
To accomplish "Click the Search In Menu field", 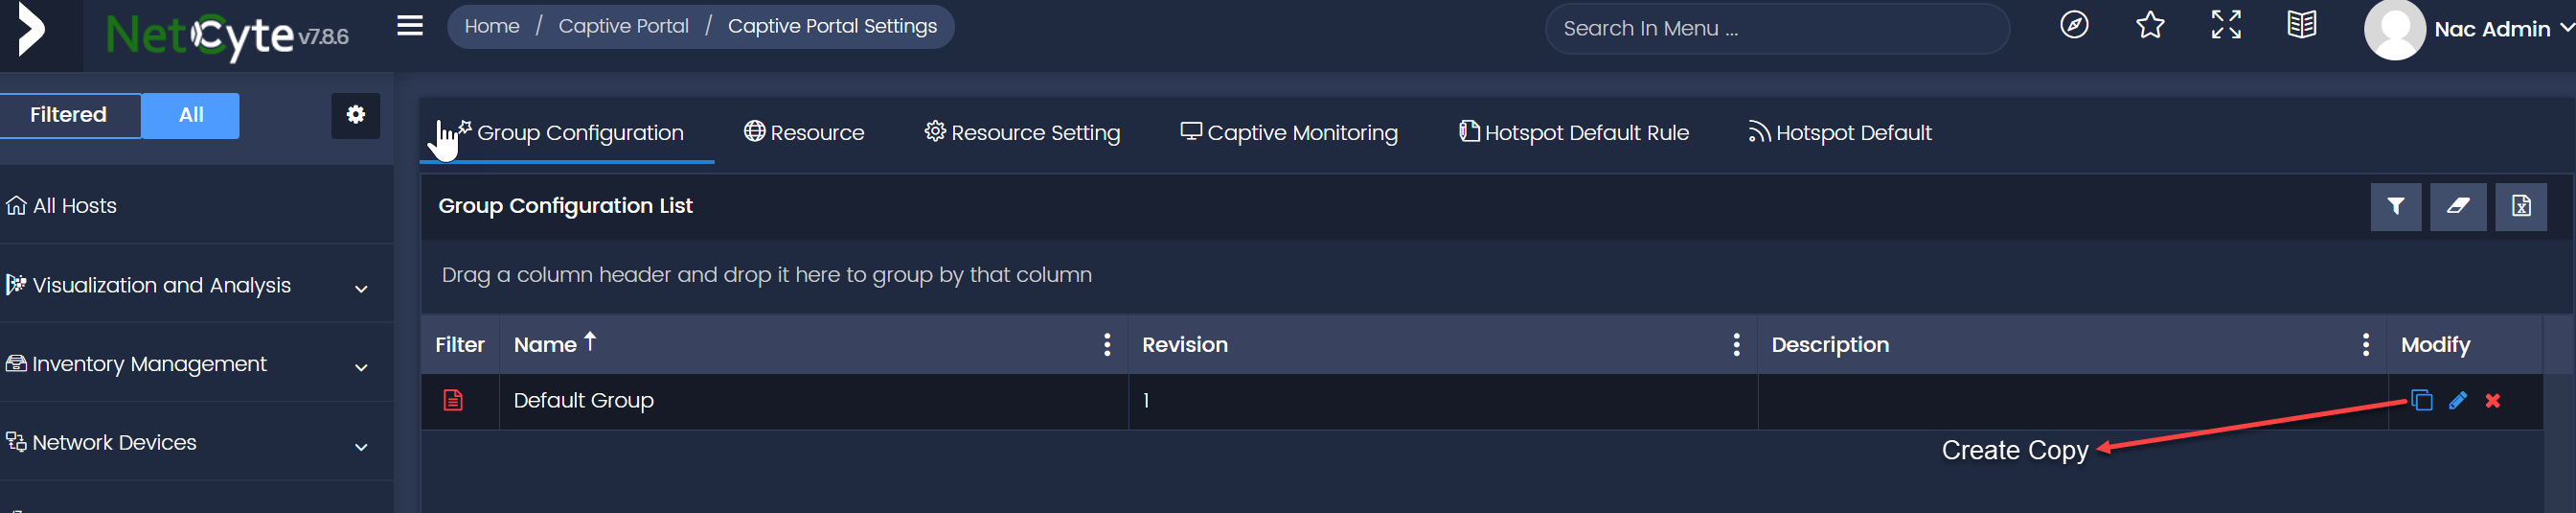I will tap(1776, 29).
